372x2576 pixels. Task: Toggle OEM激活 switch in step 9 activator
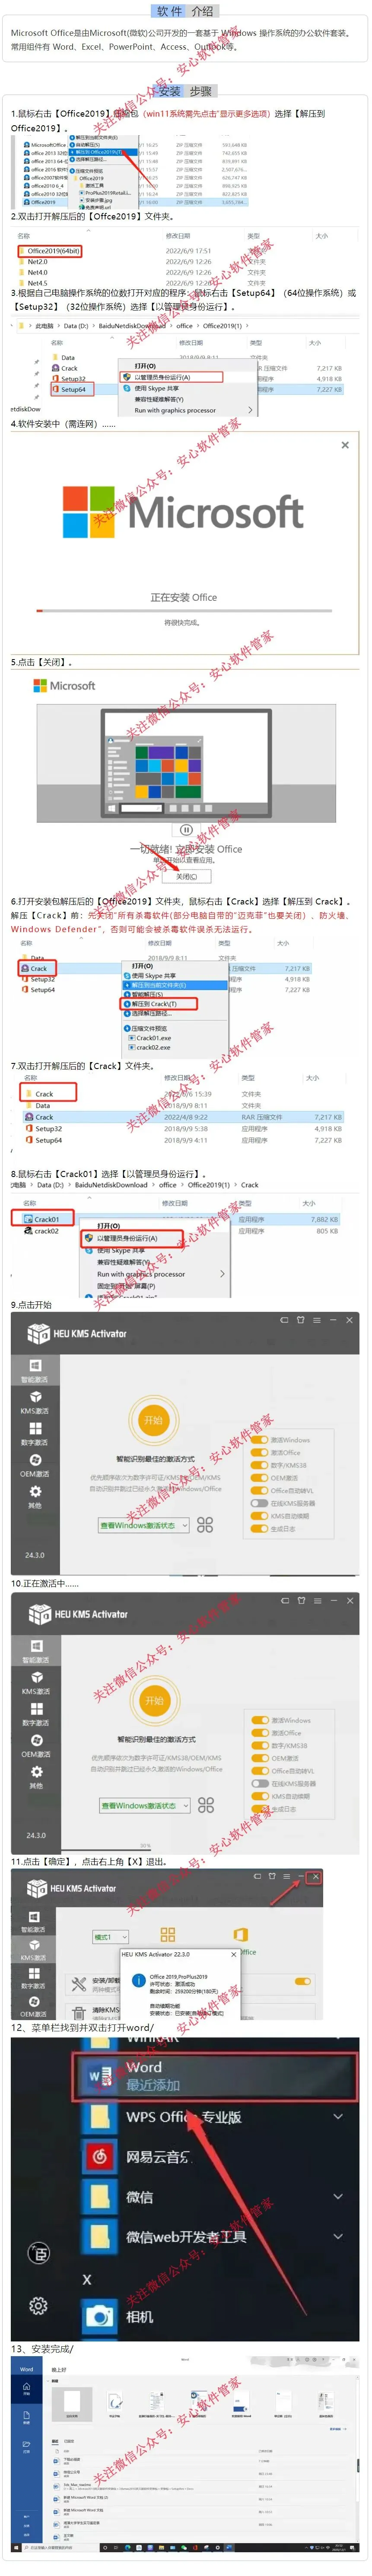(259, 1478)
